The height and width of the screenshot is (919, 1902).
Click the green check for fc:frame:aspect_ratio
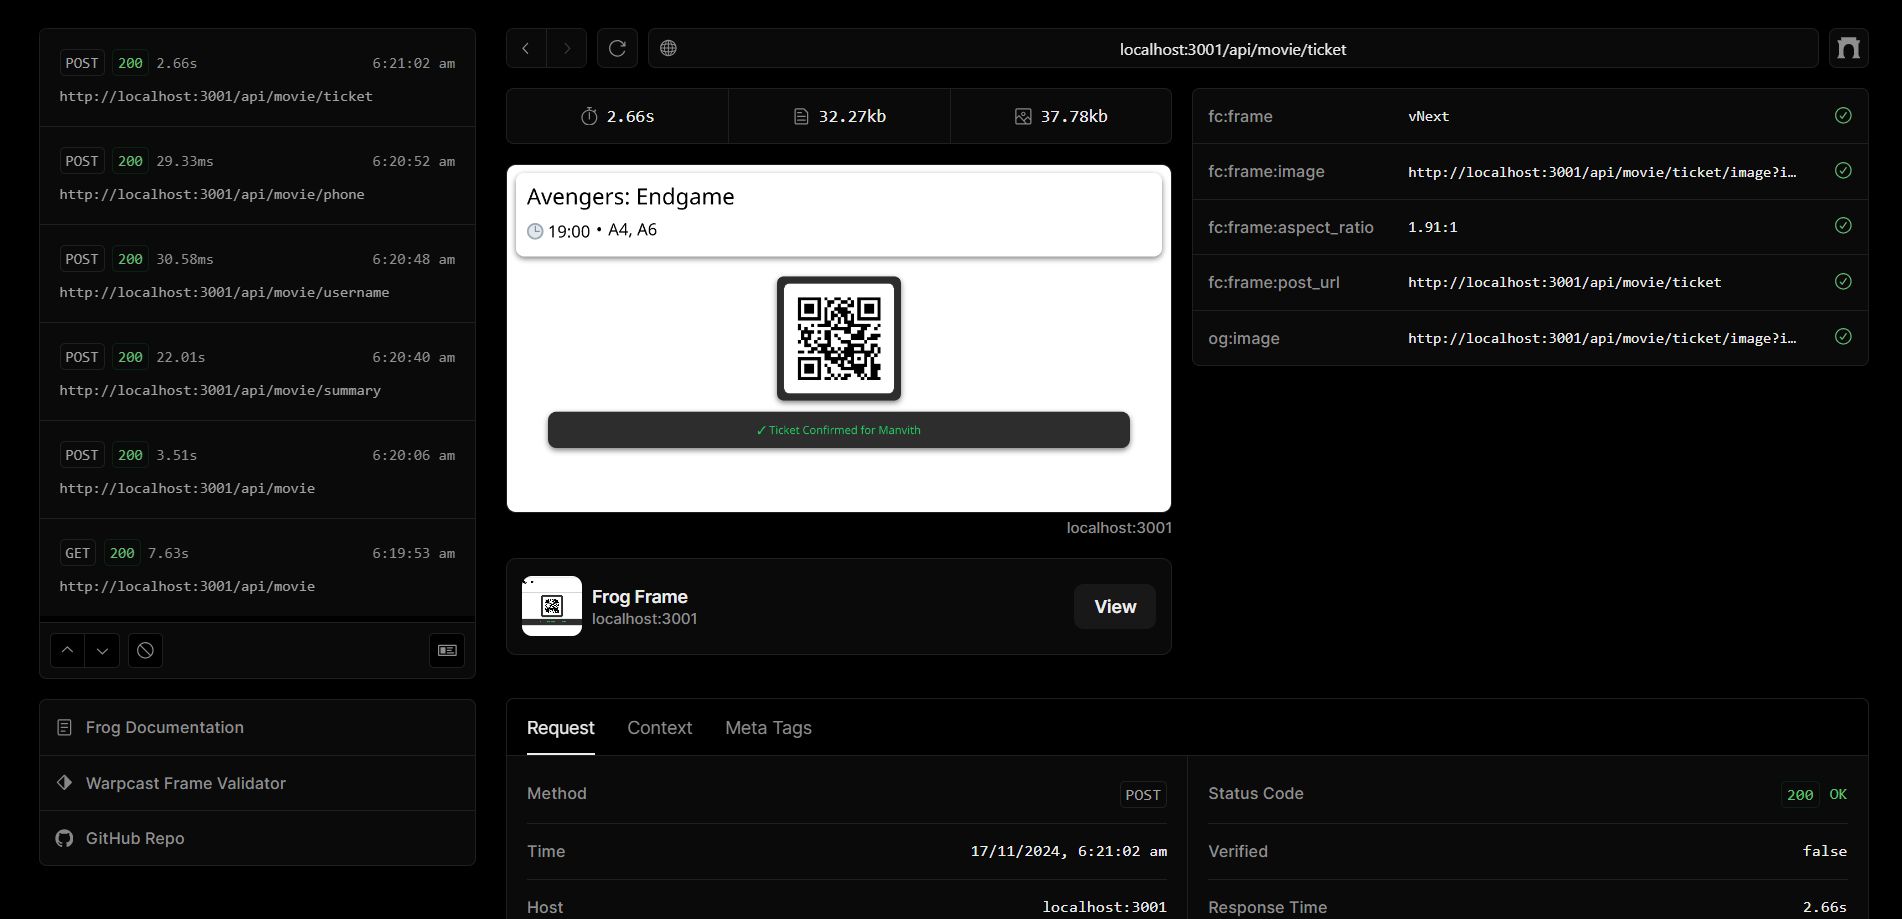pos(1843,226)
